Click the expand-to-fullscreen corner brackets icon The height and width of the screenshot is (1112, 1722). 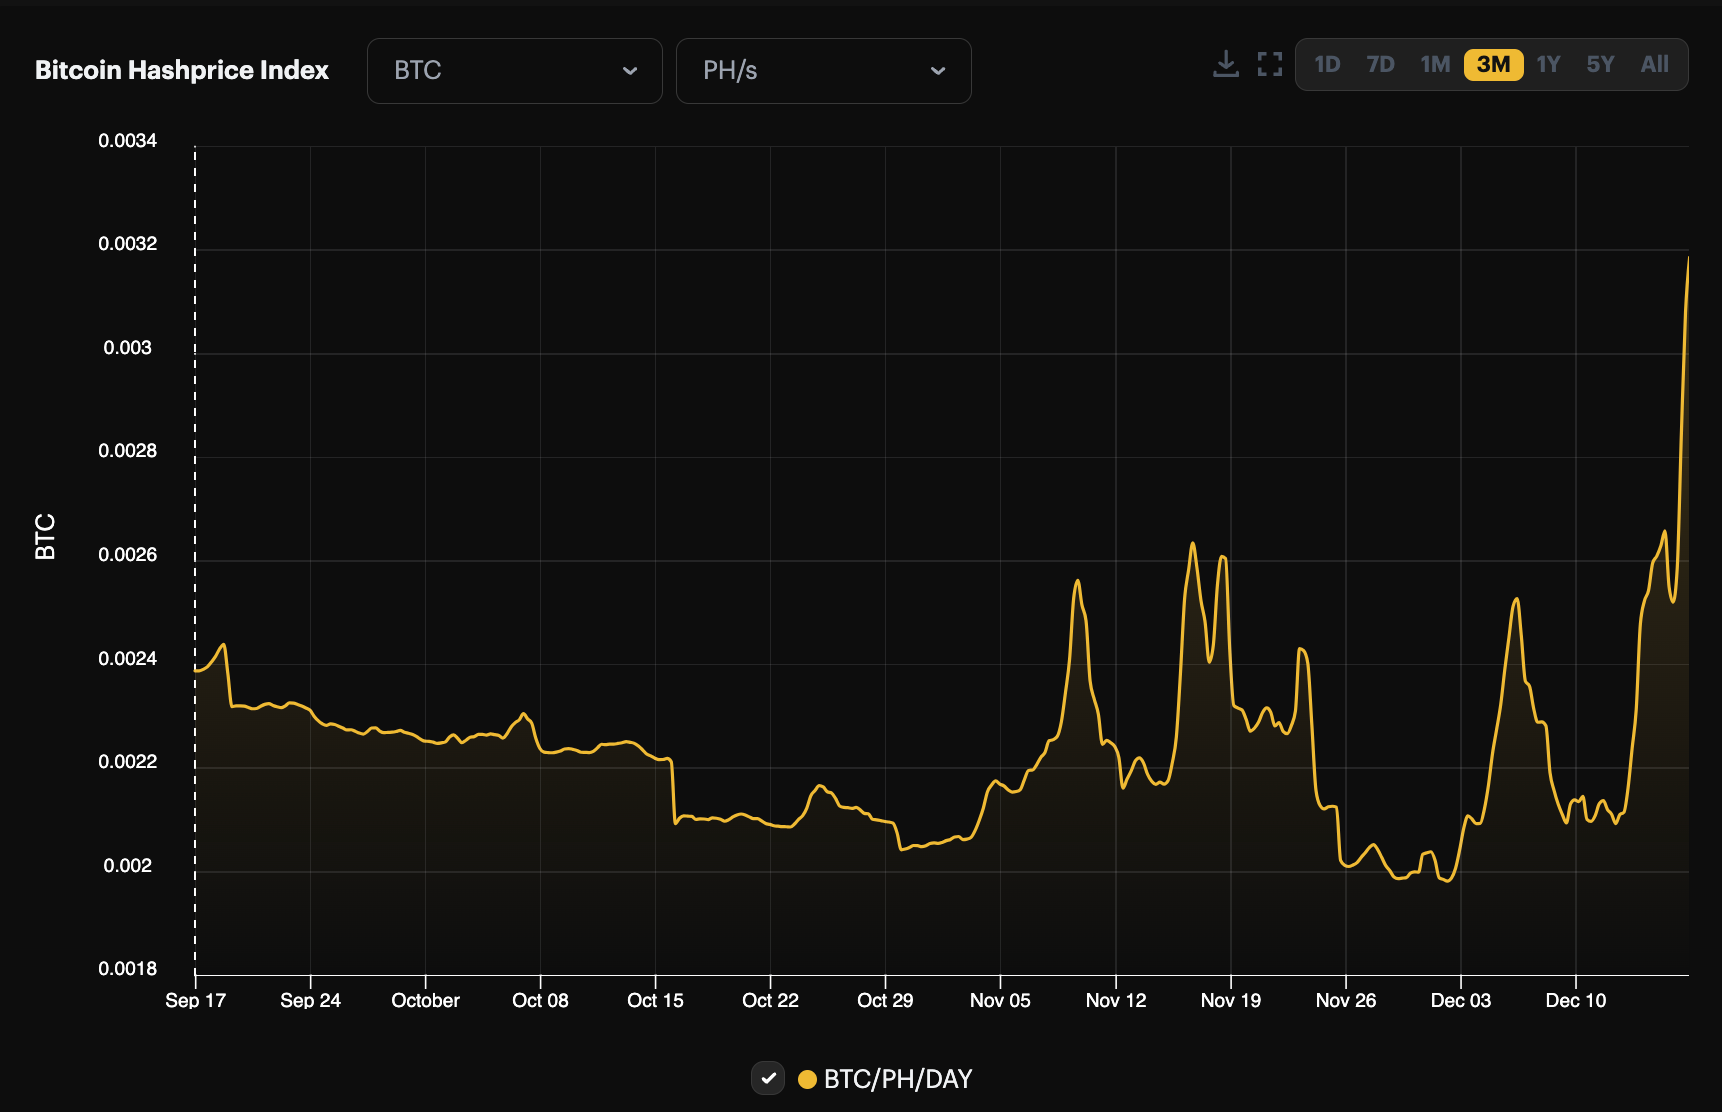1270,64
